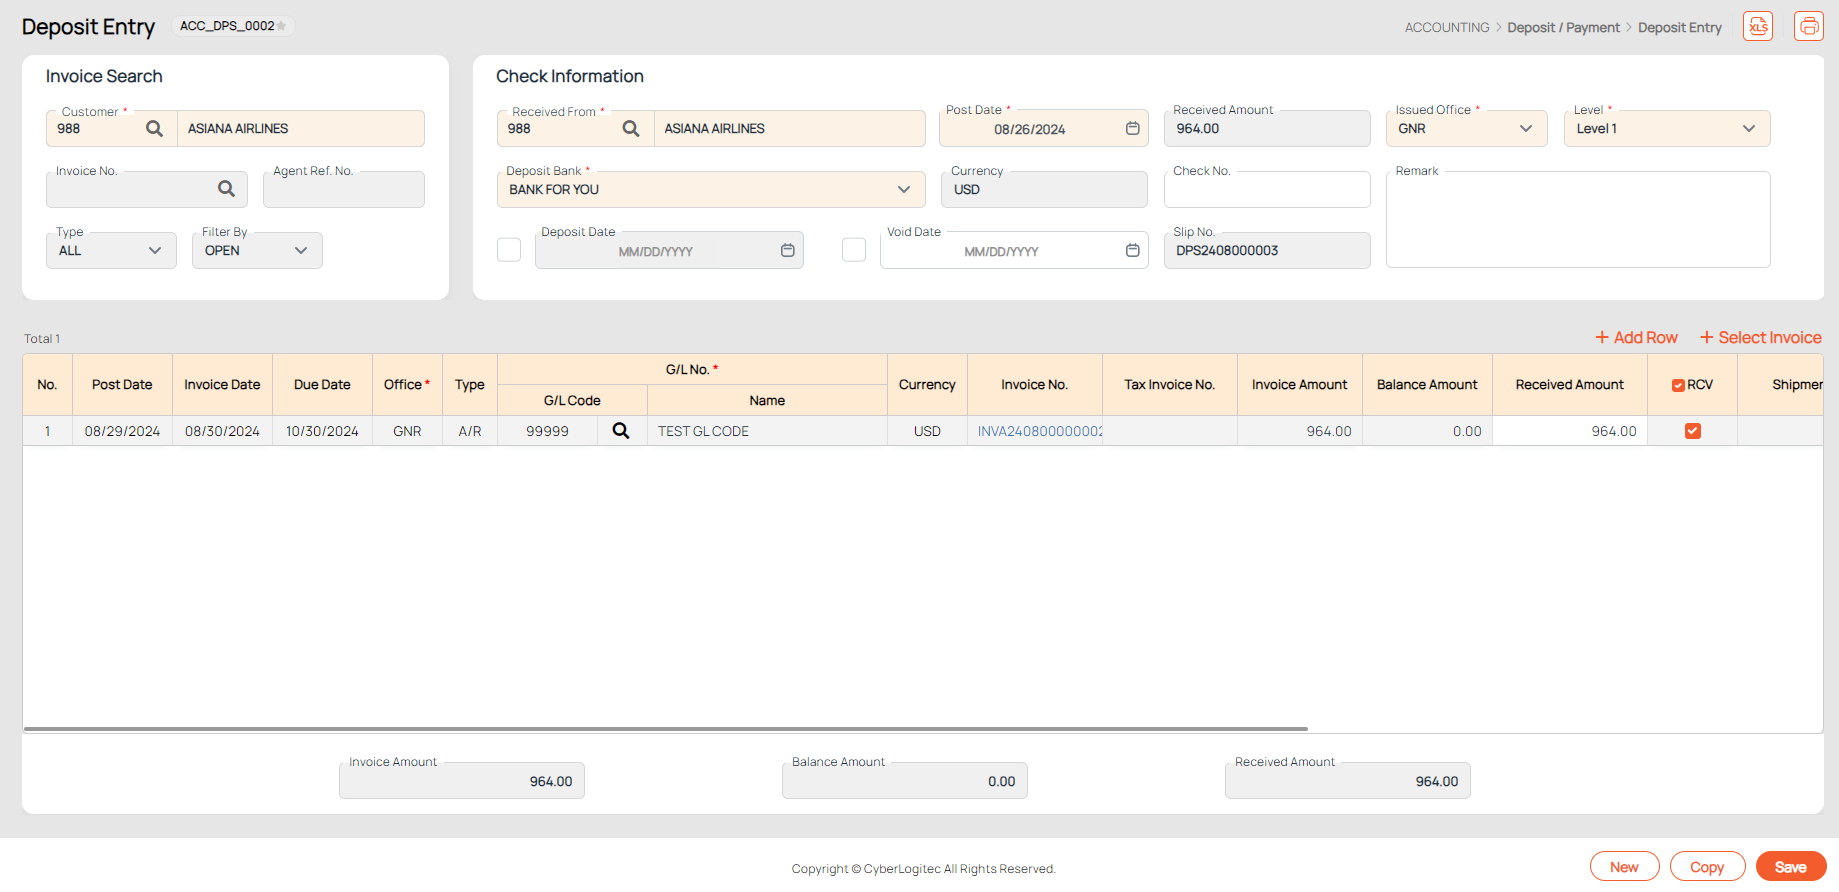Click the Customer search magnifier icon
Screen dimensions: 1839x892
point(154,129)
